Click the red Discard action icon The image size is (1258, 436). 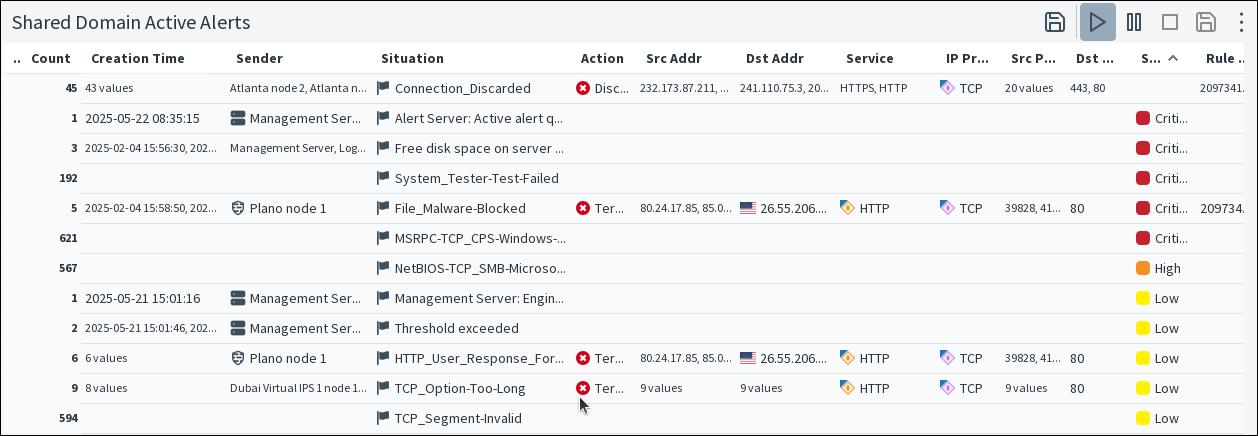(583, 88)
